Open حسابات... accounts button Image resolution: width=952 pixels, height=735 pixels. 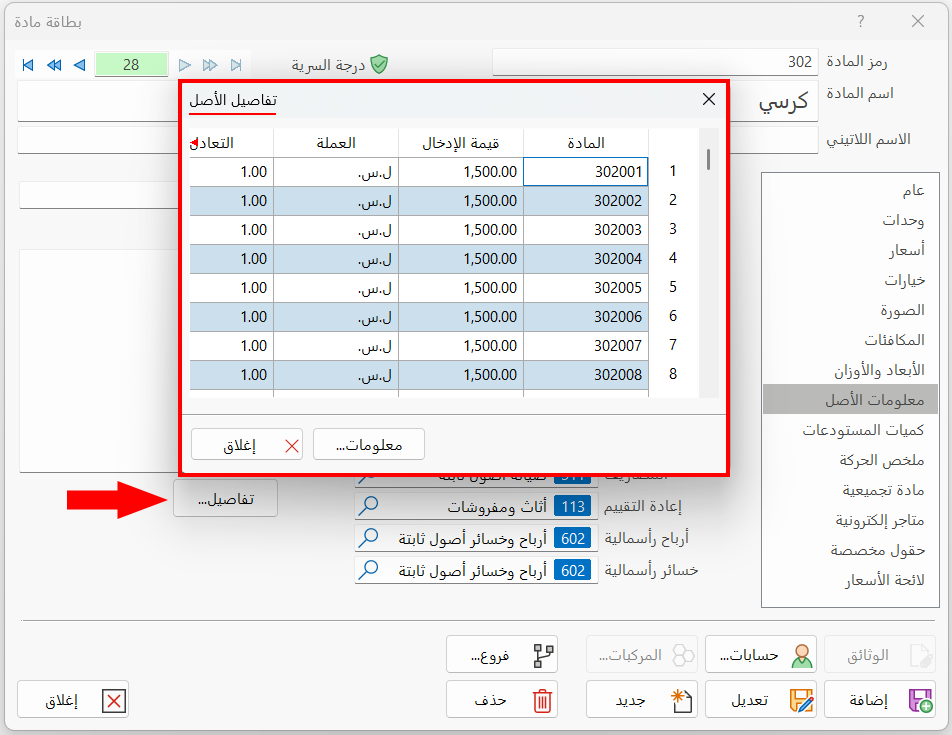[x=761, y=654]
